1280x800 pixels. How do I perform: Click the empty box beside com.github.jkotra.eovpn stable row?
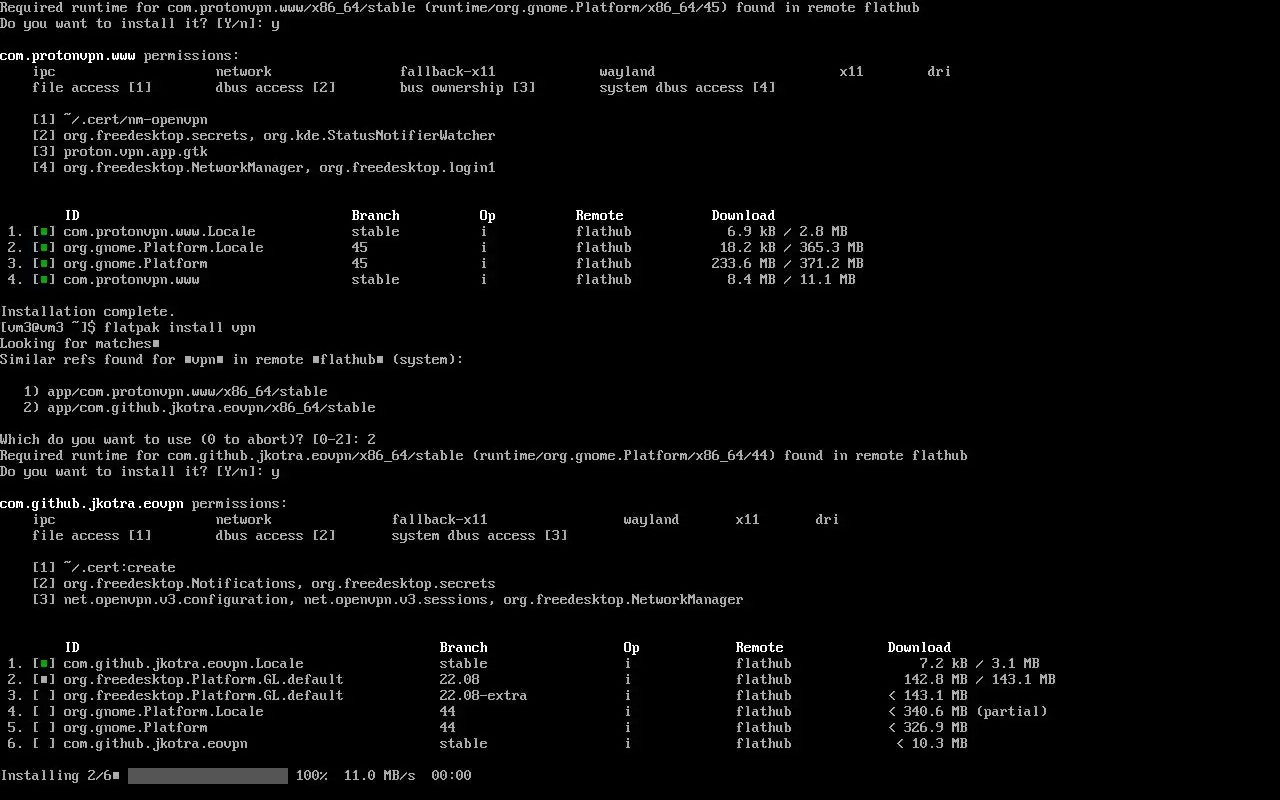tap(44, 744)
